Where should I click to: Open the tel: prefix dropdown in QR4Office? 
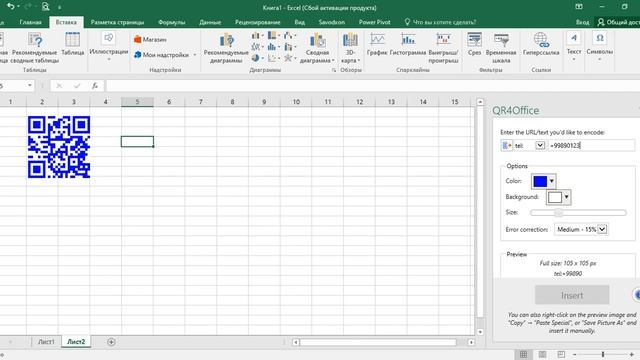tap(540, 145)
